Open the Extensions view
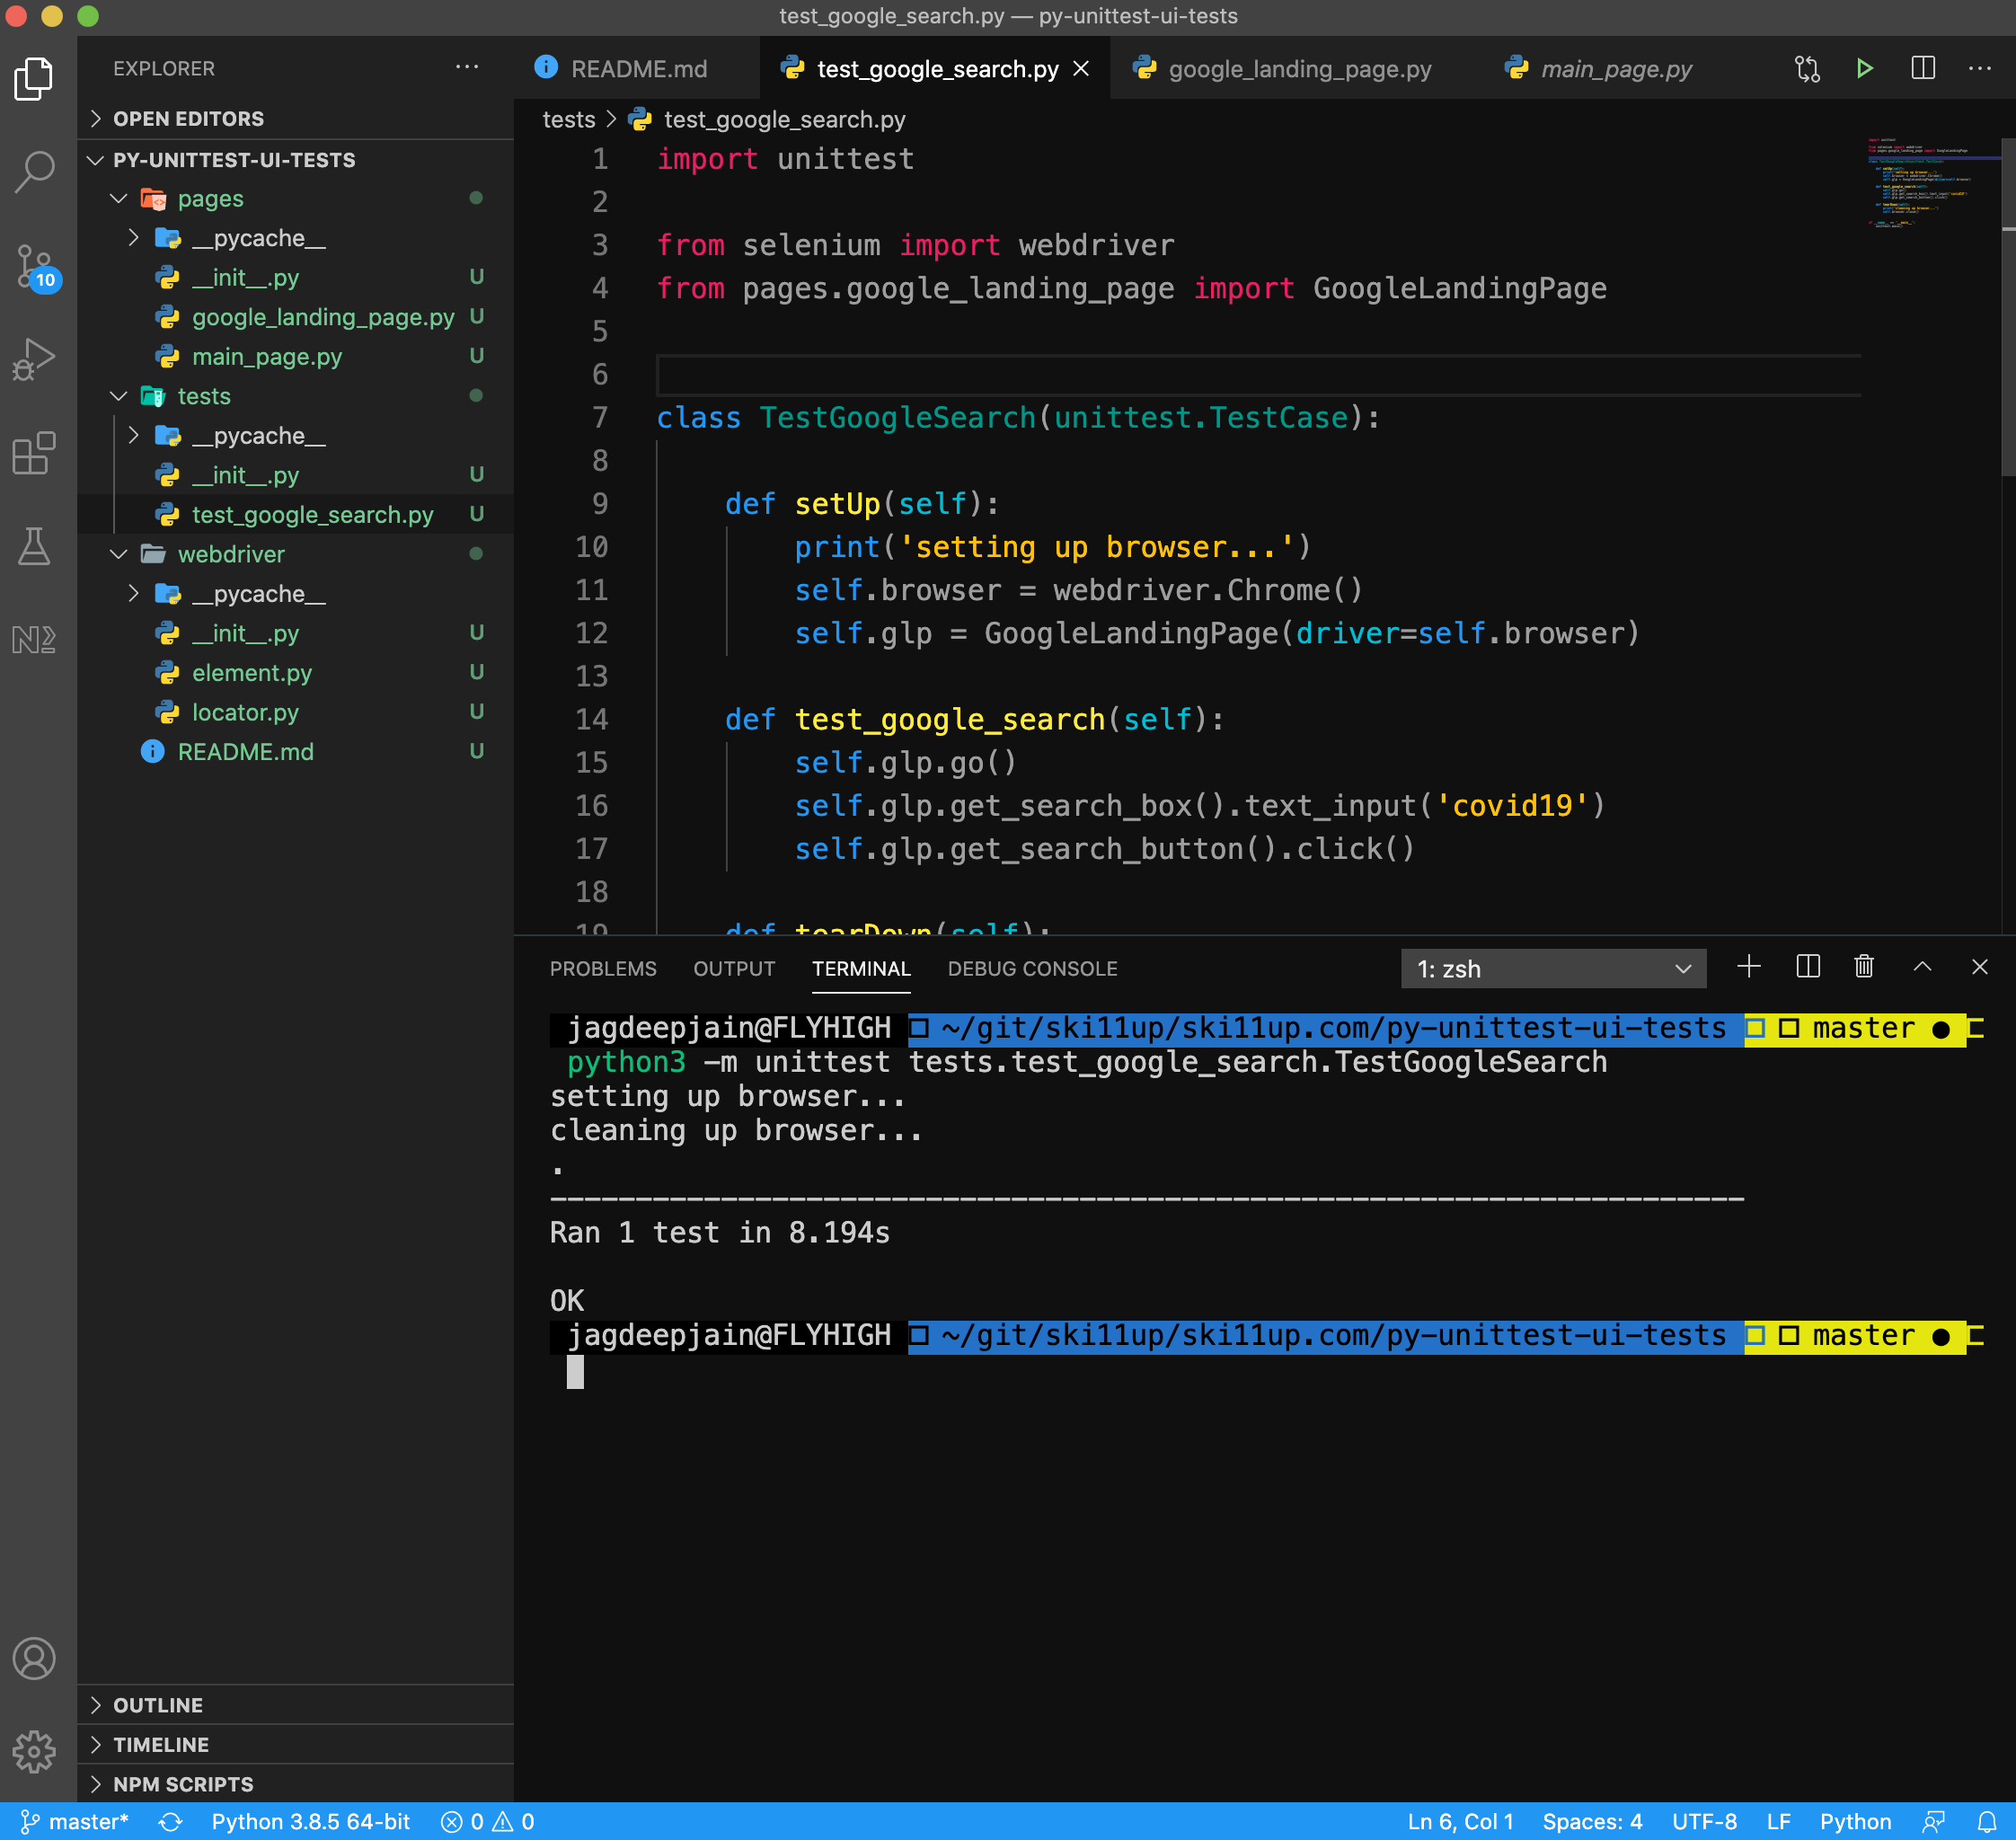2016x1840 pixels. pos(35,453)
